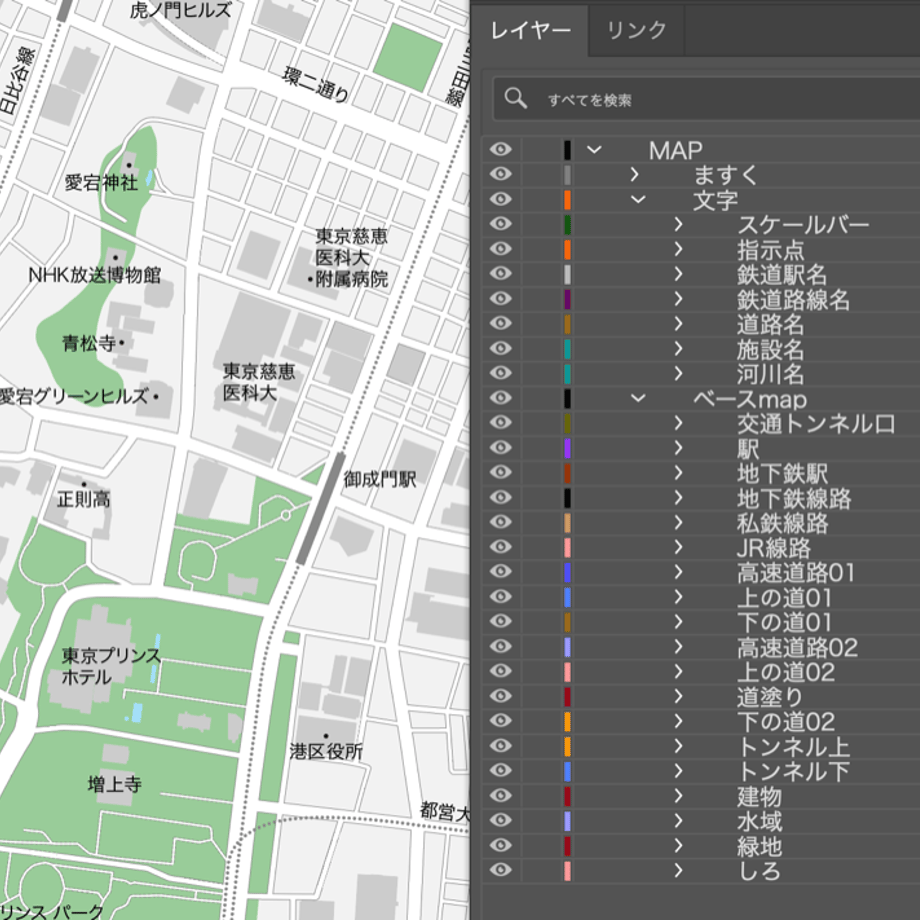The image size is (920, 920).
Task: Select the JR線路 layer name
Action: [x=773, y=548]
